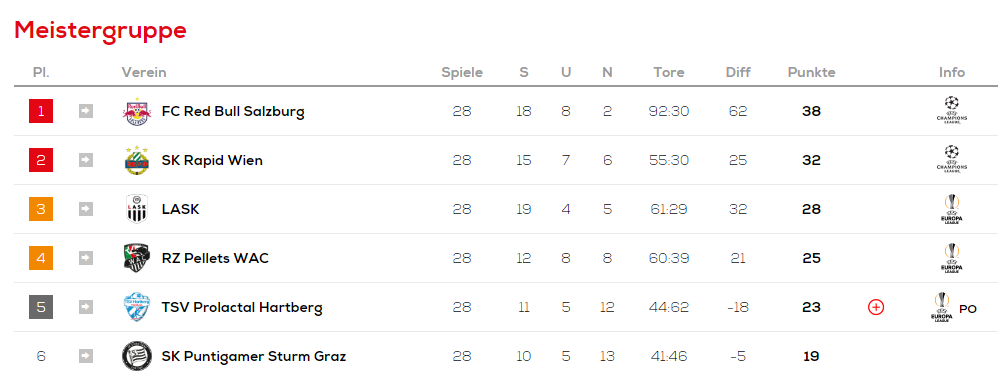Click the red plus icon in Hartberg row
Screen dimensions: 1008x389
(876, 307)
